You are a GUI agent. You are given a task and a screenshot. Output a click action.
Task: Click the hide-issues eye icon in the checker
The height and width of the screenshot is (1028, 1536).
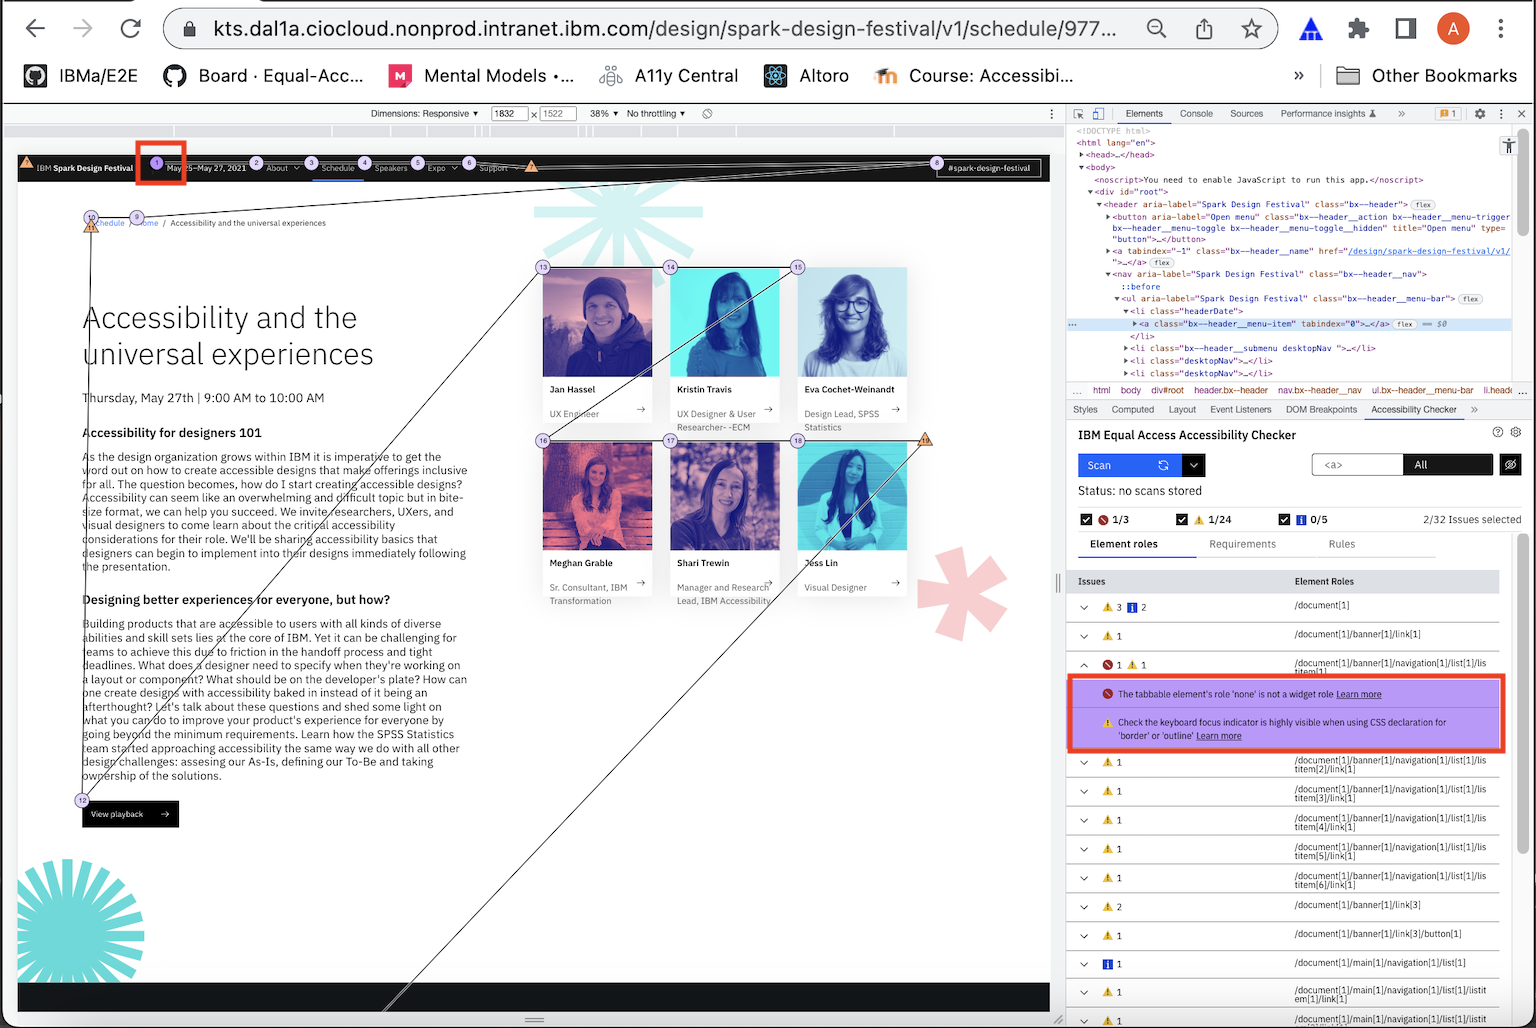[x=1512, y=464]
